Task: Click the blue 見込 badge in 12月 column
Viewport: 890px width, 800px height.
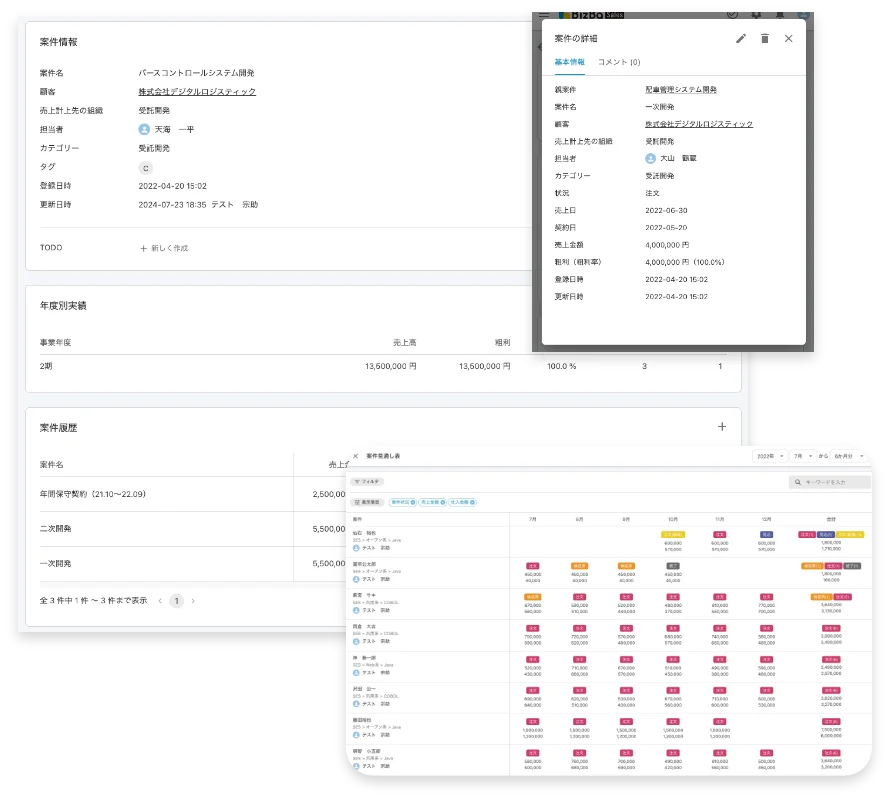Action: click(x=766, y=535)
